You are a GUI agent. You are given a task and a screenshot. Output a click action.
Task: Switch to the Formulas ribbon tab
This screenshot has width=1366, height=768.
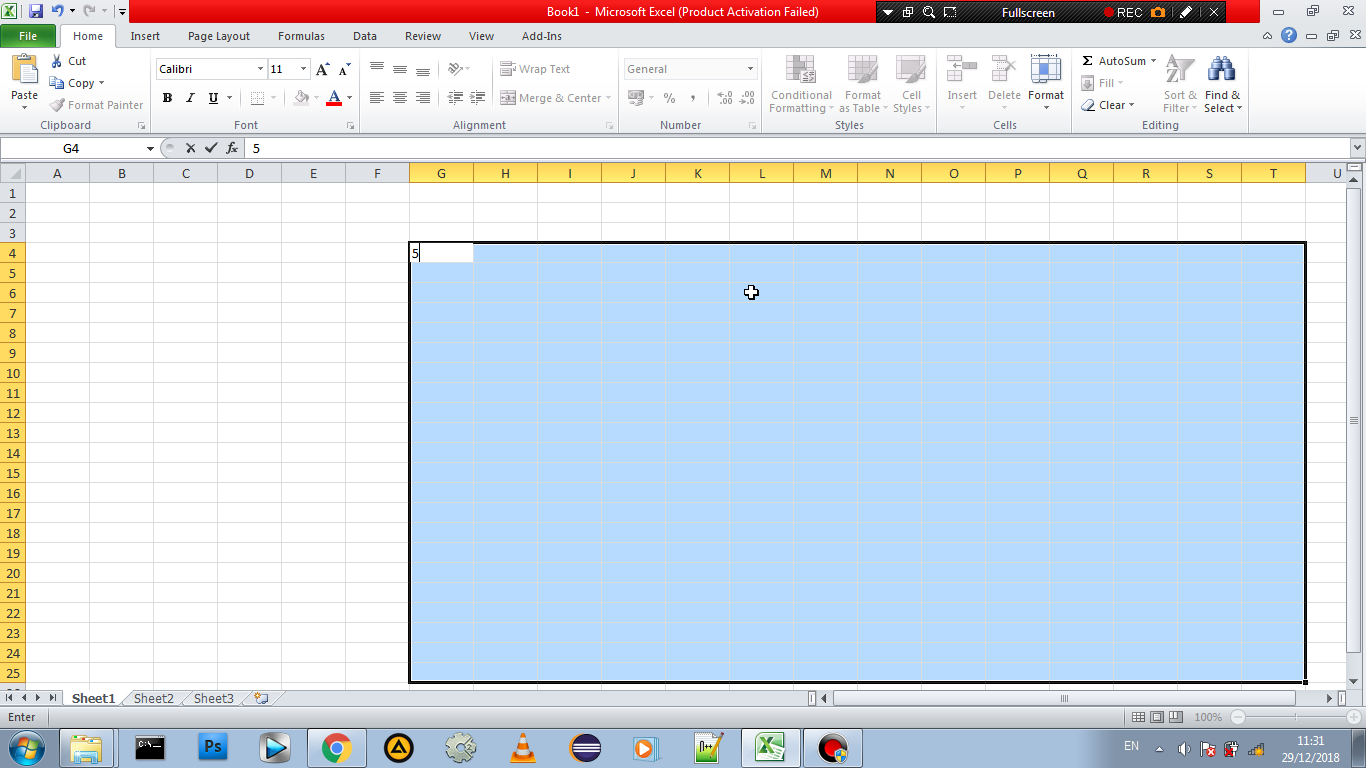tap(301, 36)
